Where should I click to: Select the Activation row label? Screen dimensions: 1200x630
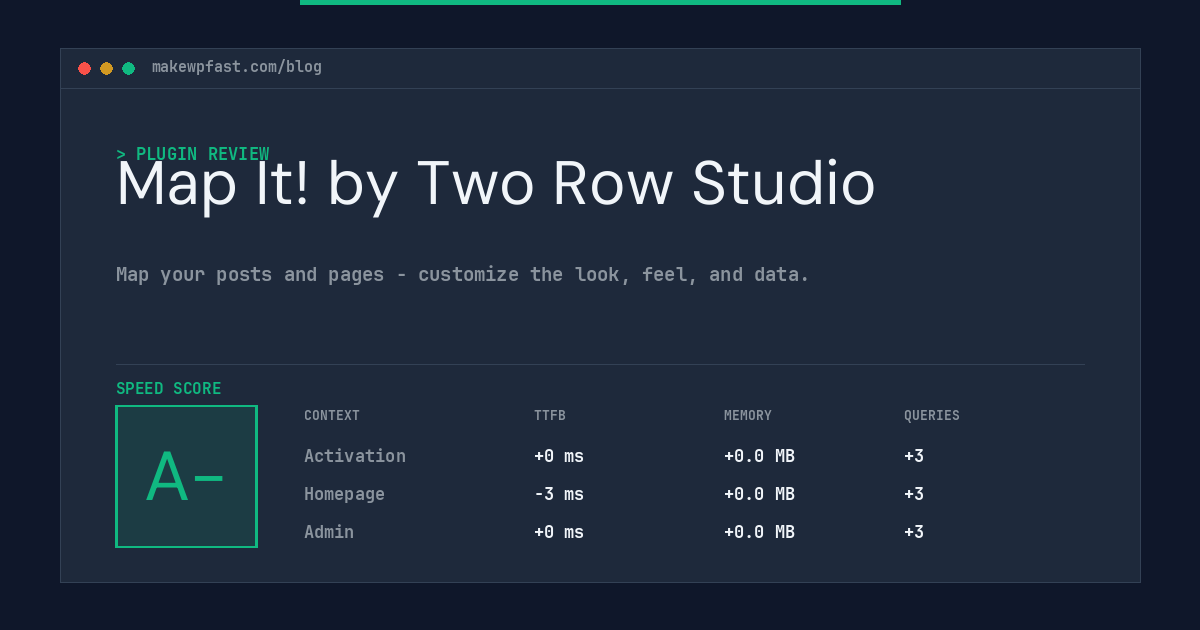coord(355,456)
